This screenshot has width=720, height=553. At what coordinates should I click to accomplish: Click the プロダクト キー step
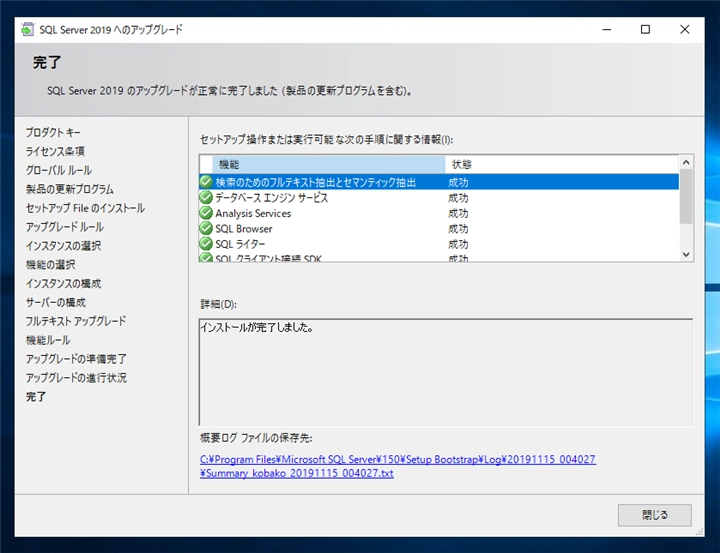(53, 132)
